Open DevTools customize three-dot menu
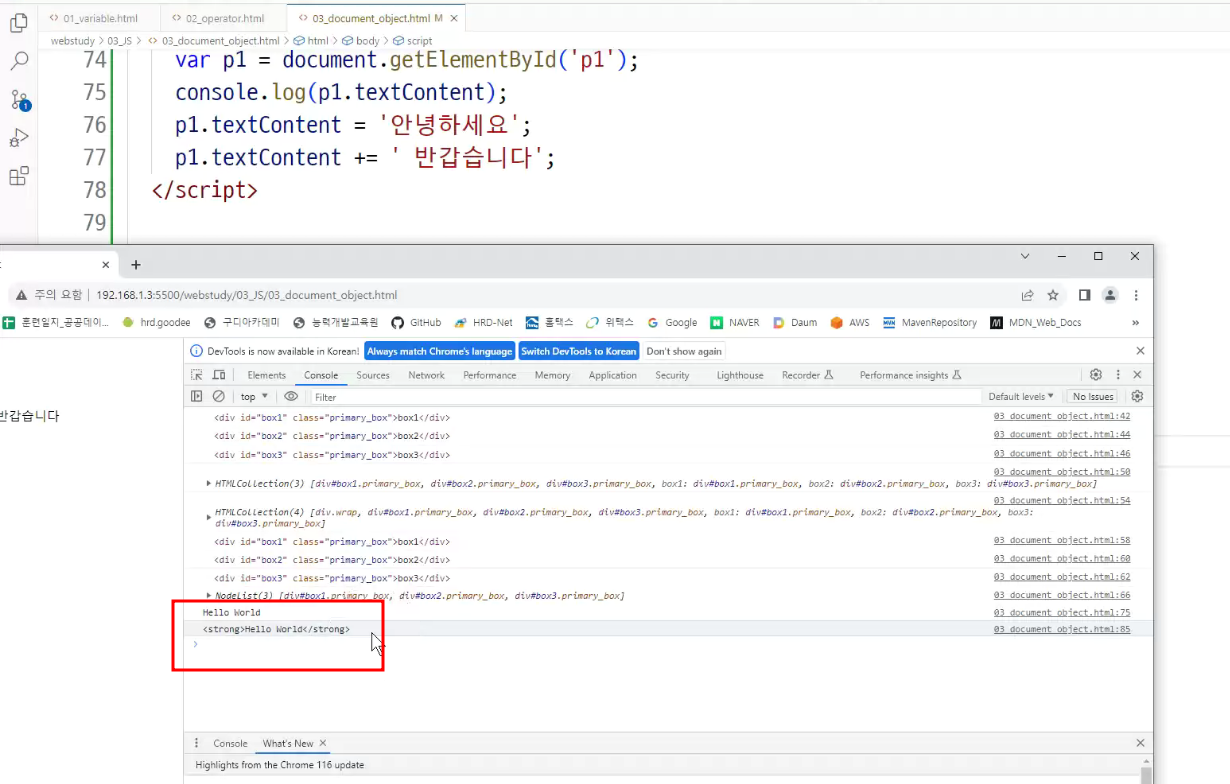 coord(1117,375)
